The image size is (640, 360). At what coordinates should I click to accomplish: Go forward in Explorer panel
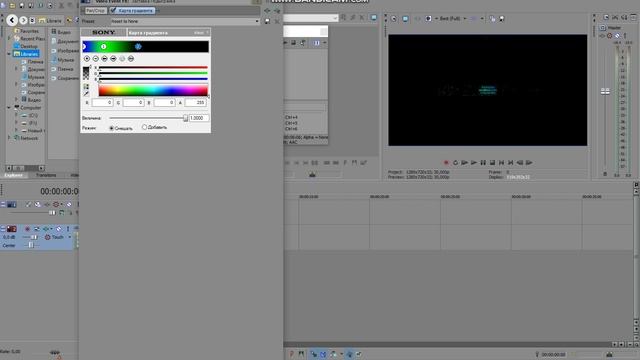point(23,20)
